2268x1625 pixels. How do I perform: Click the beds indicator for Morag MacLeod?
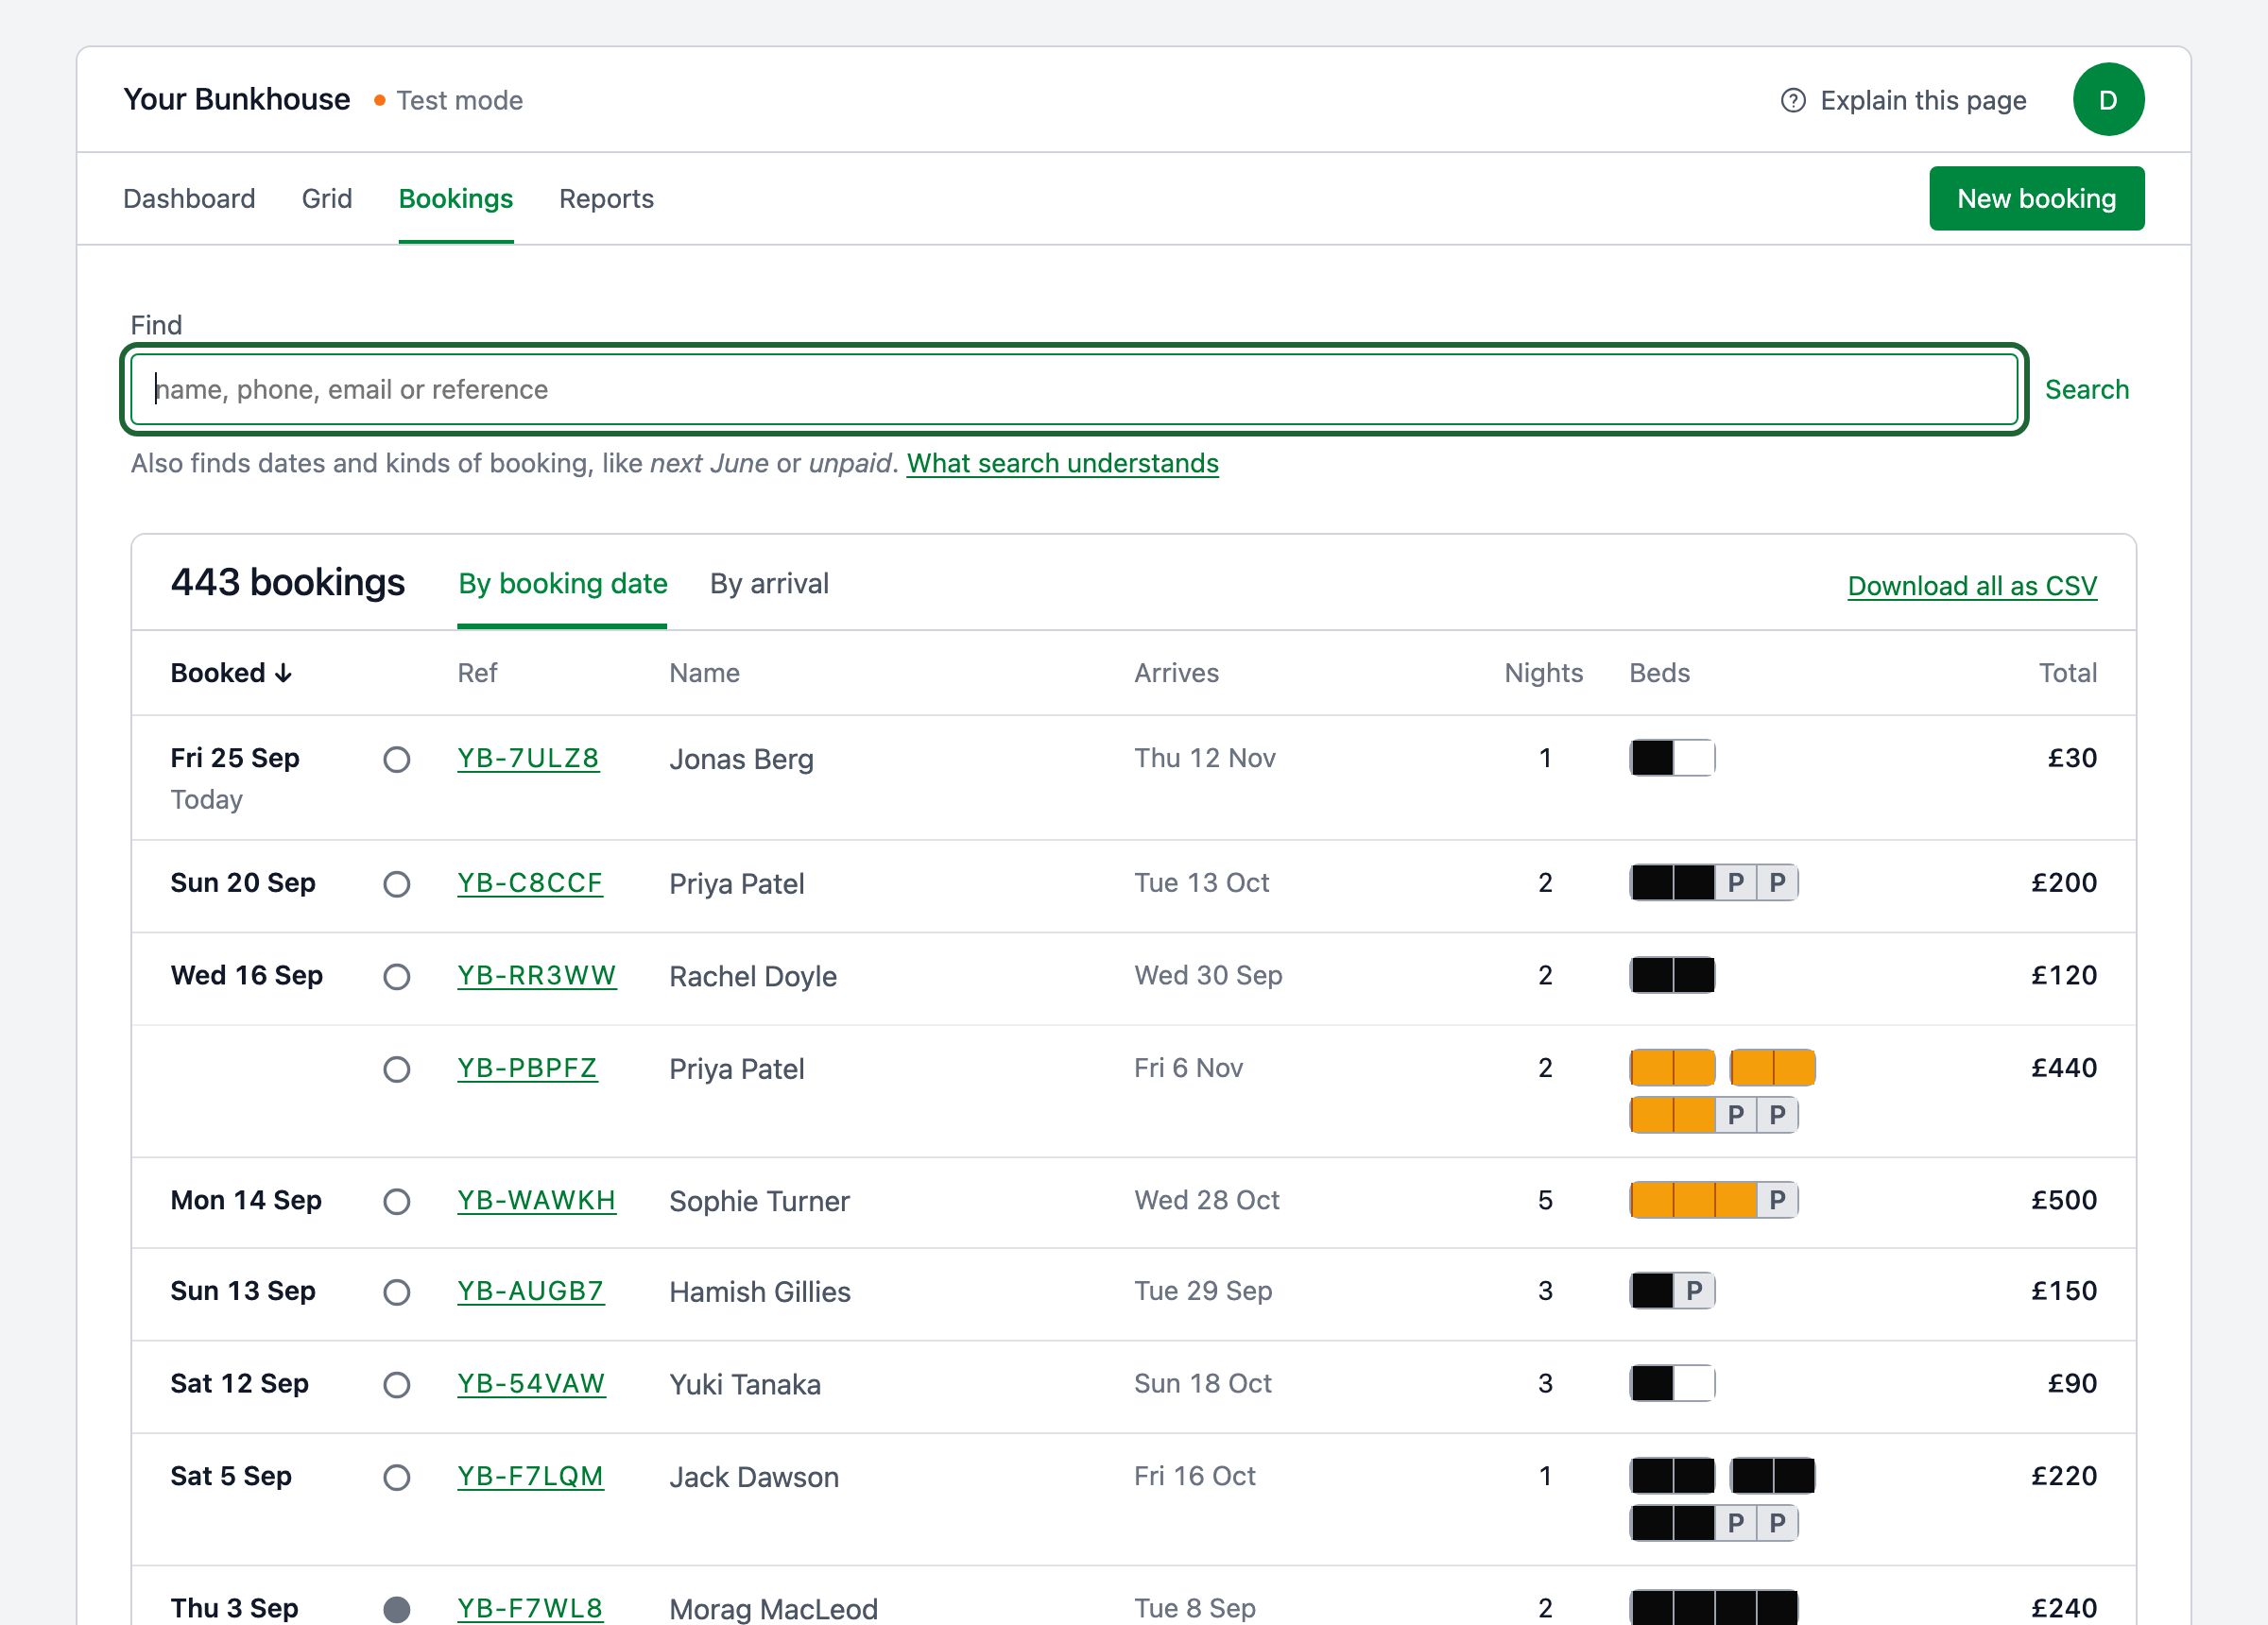pyautogui.click(x=1714, y=1607)
